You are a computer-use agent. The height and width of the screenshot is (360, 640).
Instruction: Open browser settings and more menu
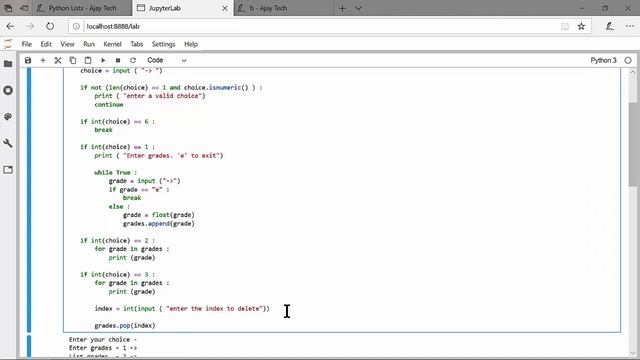click(630, 26)
